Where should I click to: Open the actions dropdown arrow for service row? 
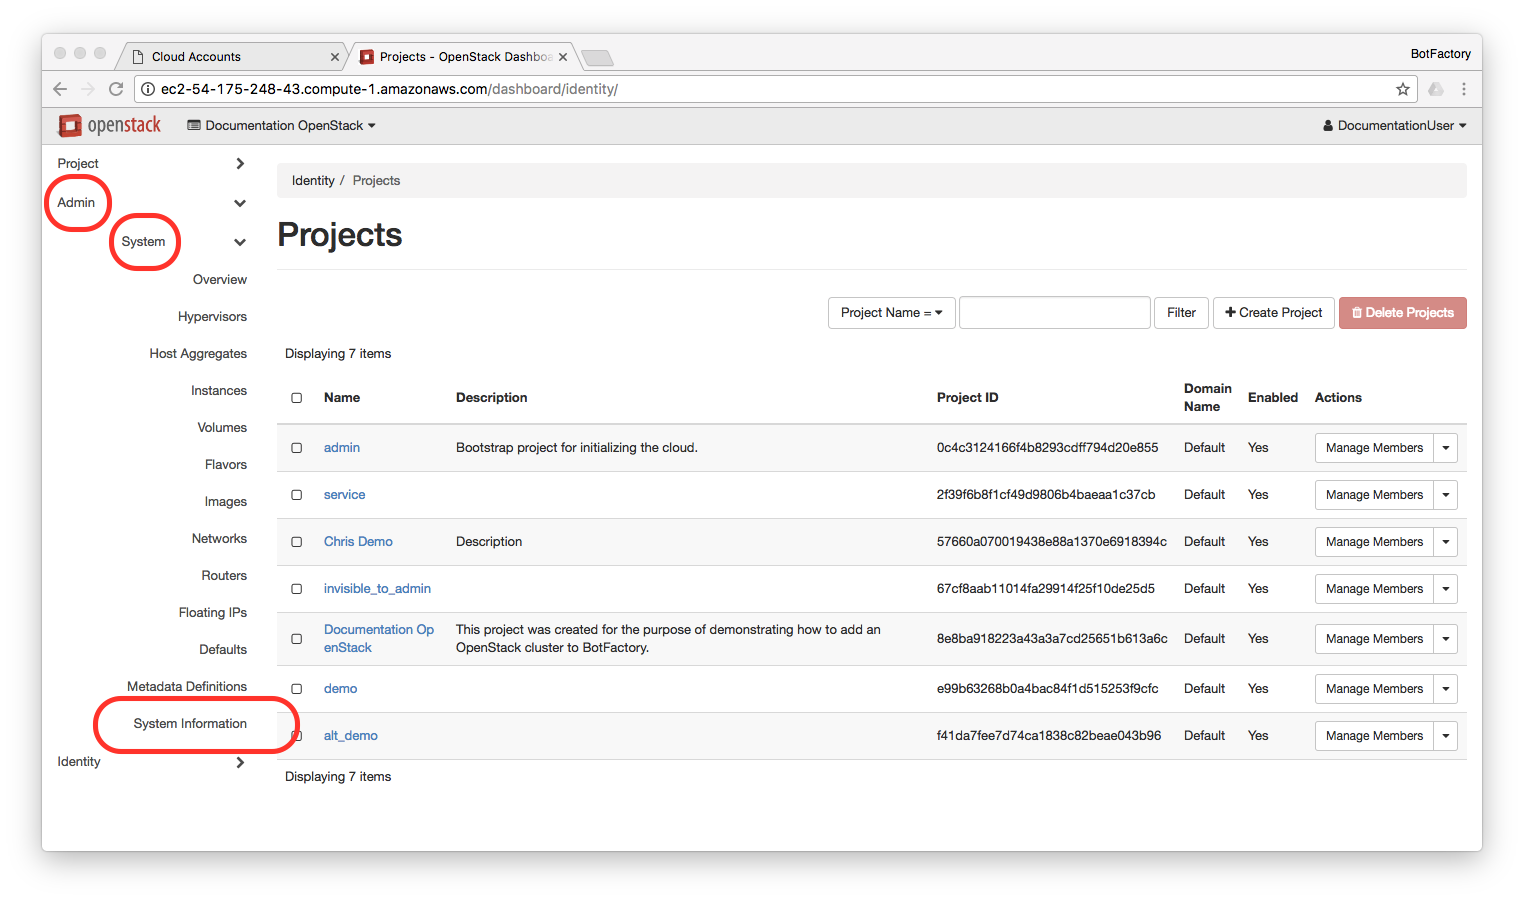pos(1446,495)
